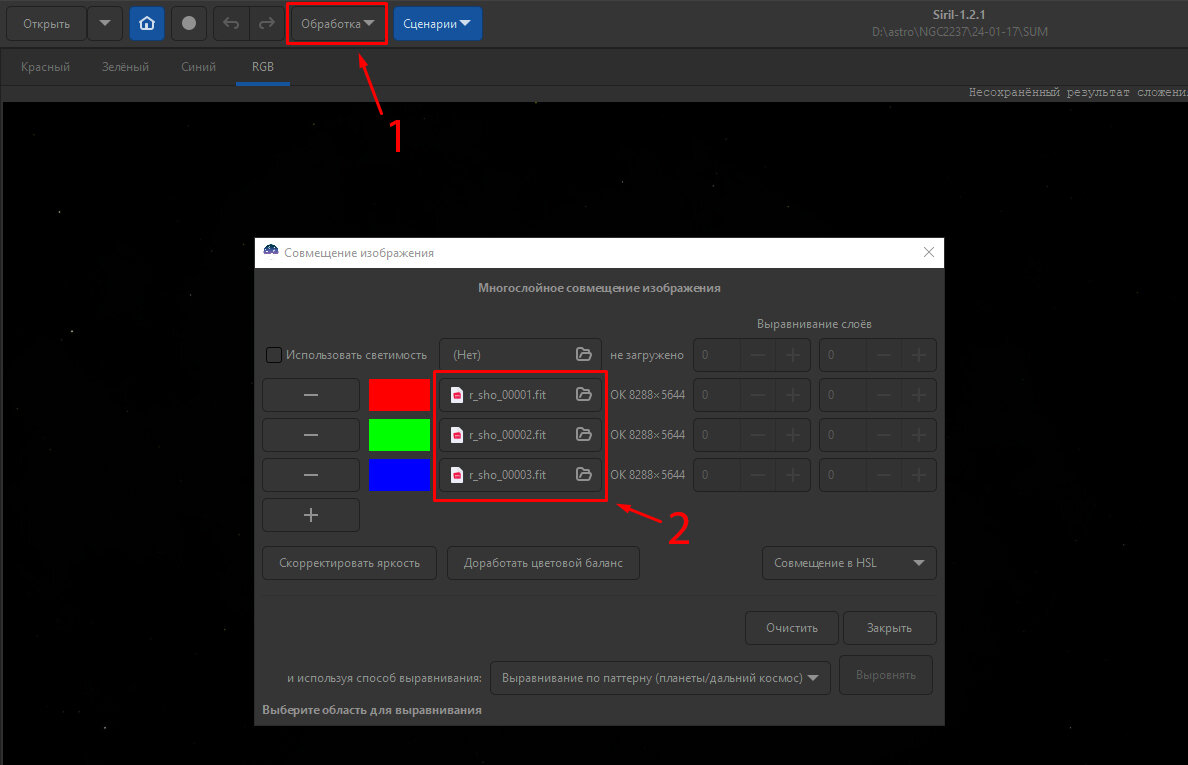The width and height of the screenshot is (1188, 765).
Task: Click the не загружено status text
Action: point(647,354)
